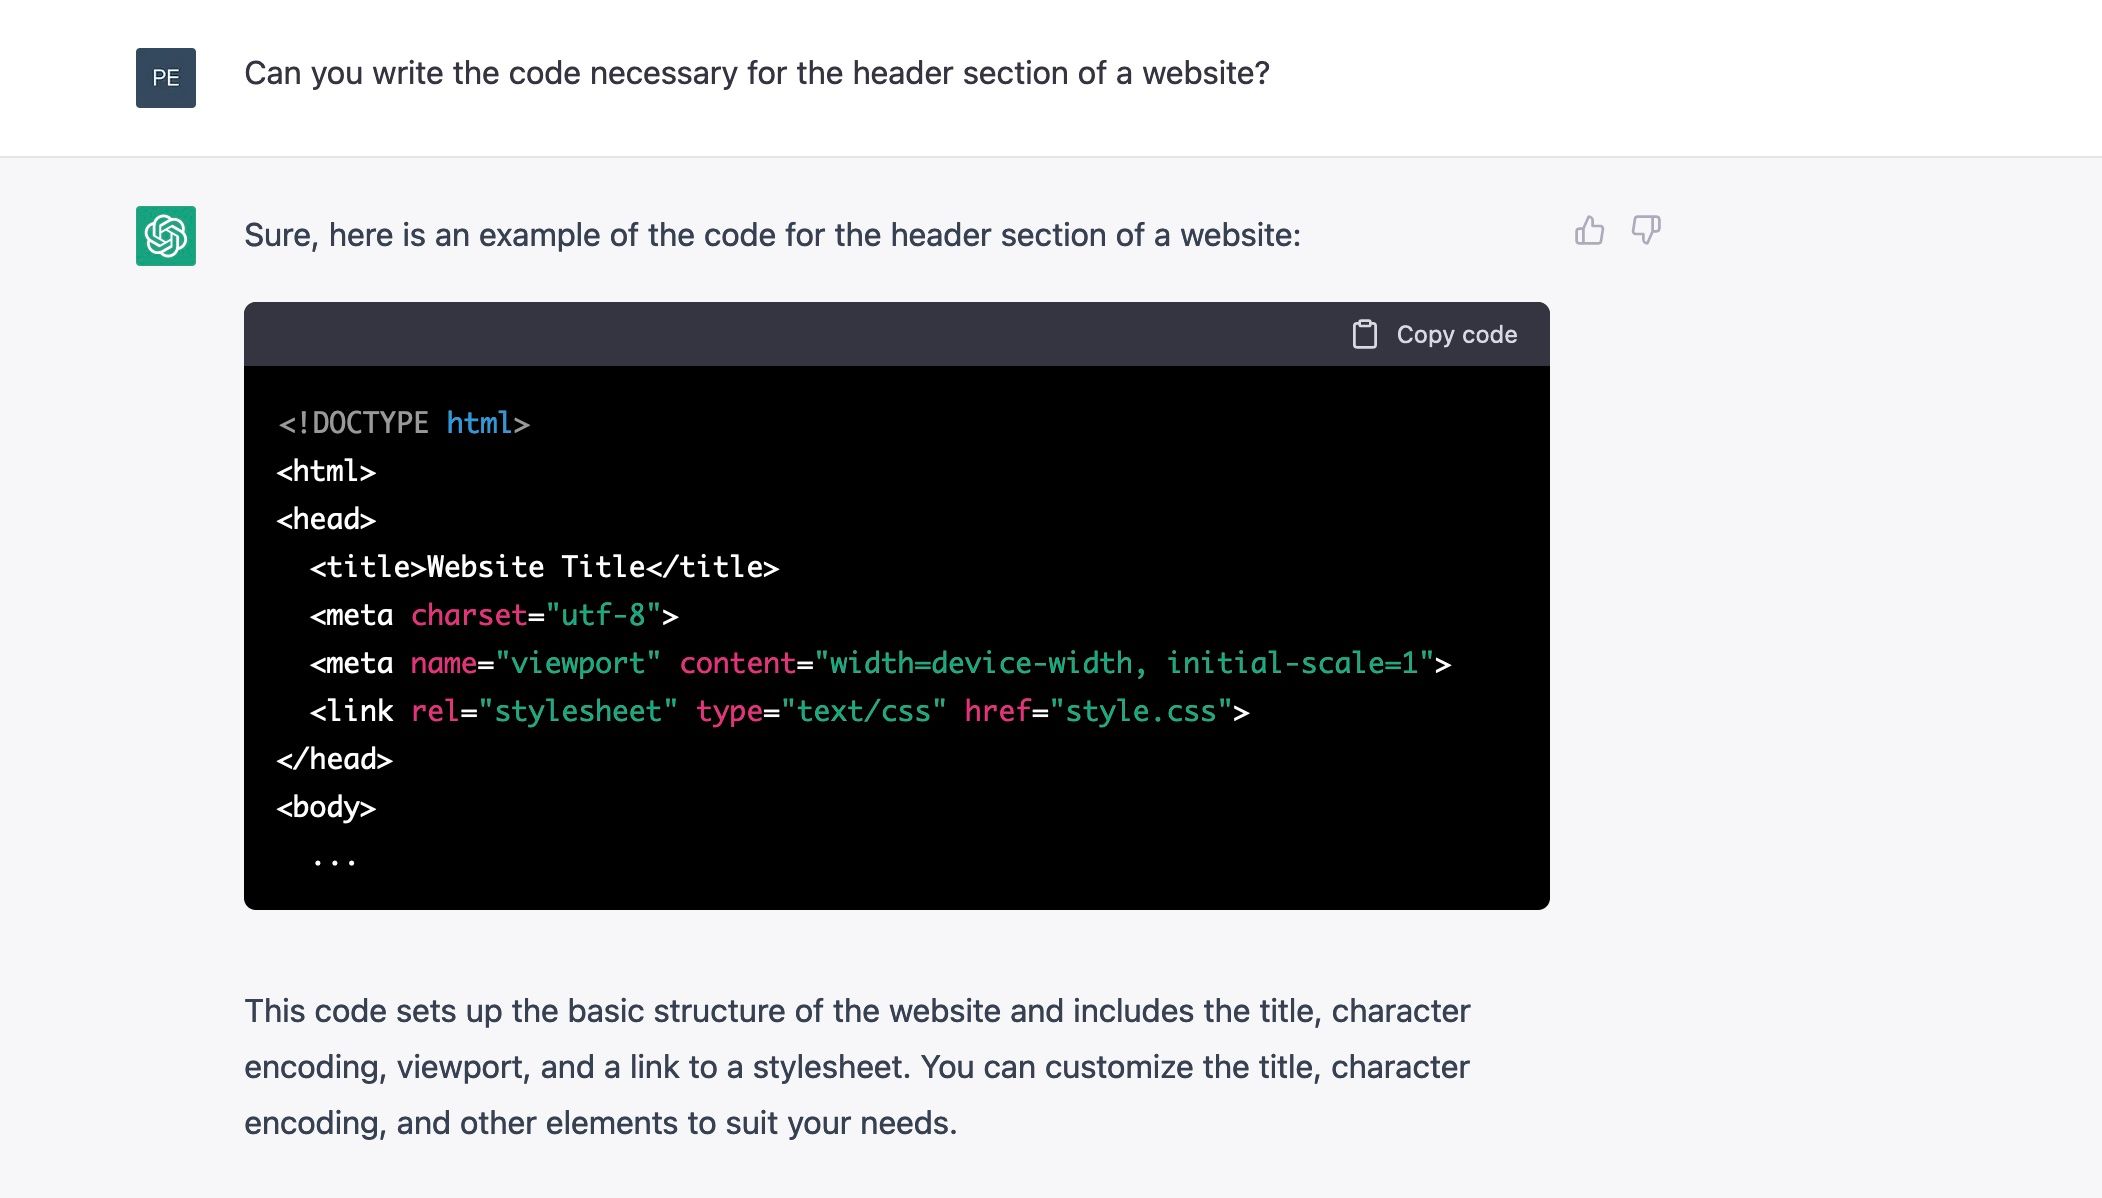Screen dimensions: 2102x1198
Task: Click the thumbs up feedback icon
Action: click(1589, 231)
